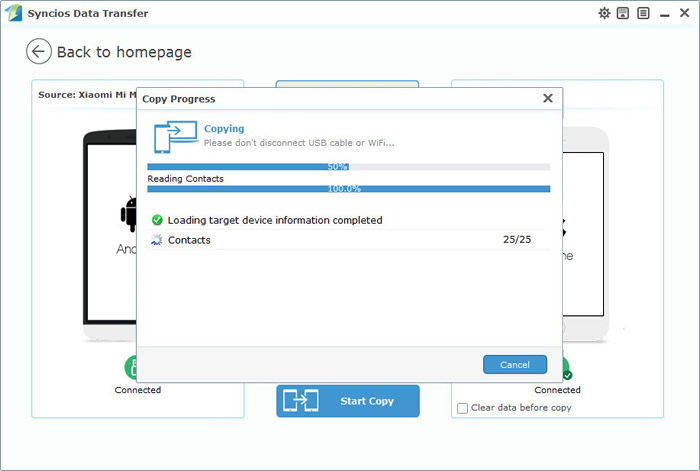Click the Copy Progress dialog title
The image size is (700, 471).
[179, 99]
